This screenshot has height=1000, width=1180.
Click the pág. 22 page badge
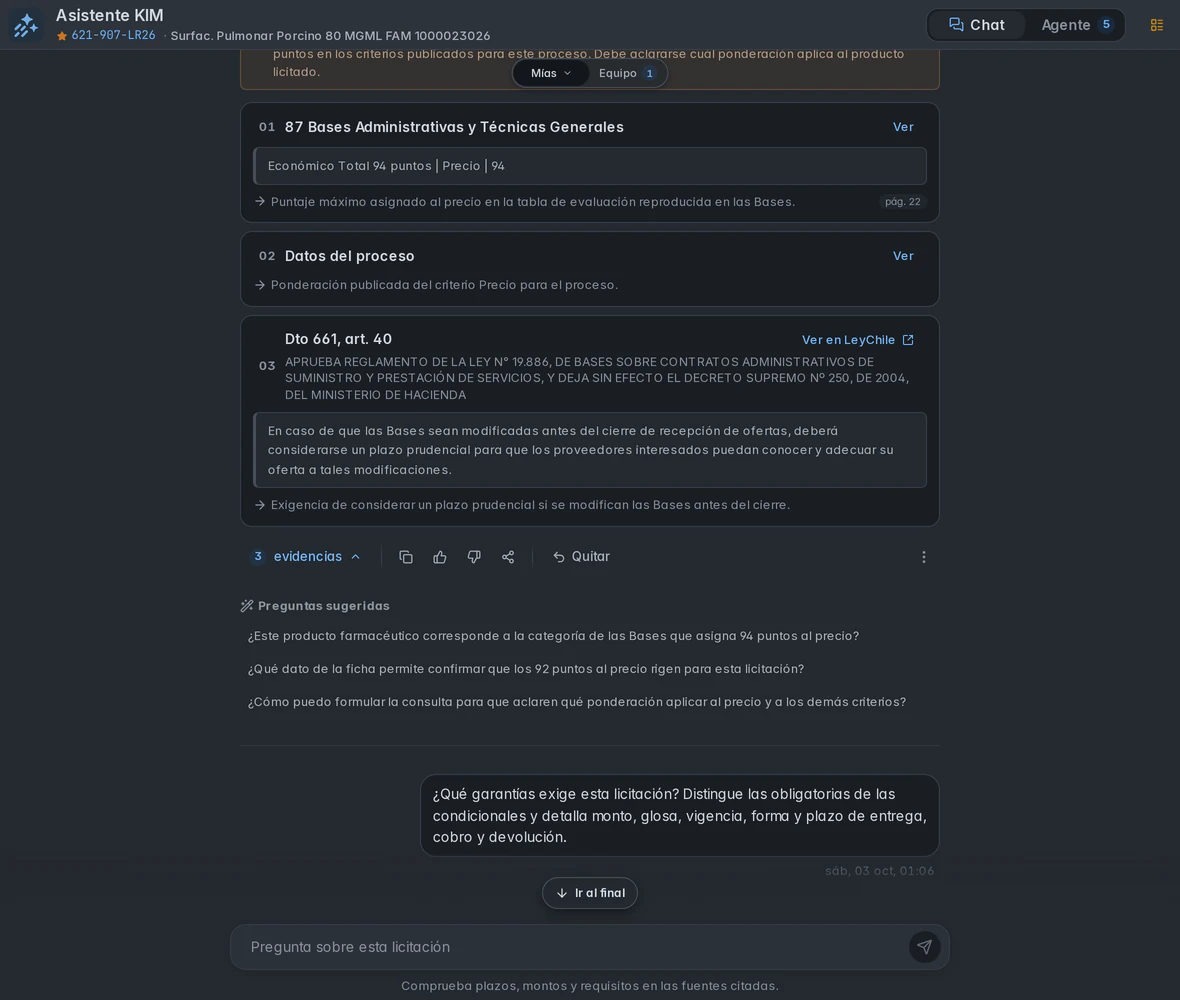point(902,202)
